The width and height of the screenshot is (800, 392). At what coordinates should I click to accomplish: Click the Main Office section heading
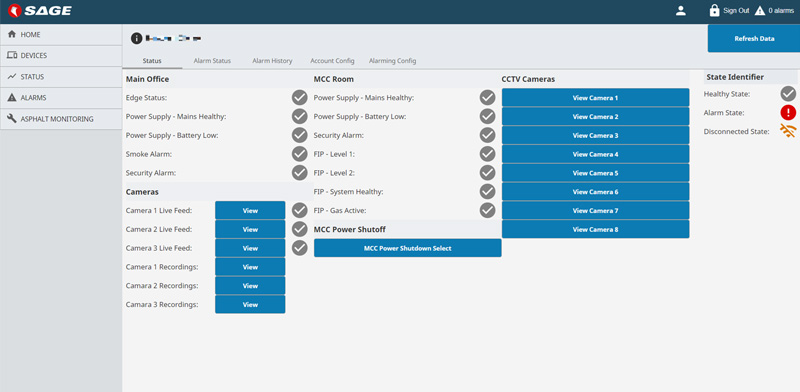(147, 79)
